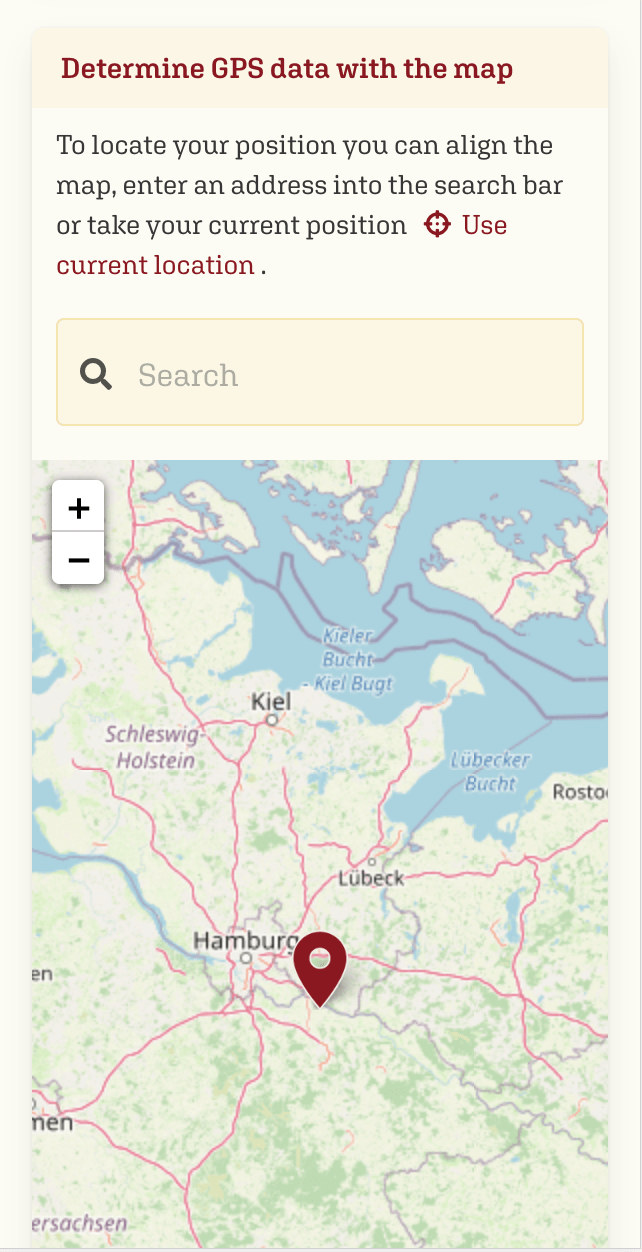The image size is (642, 1252).
Task: Zoom in using the plus icon
Action: point(78,507)
